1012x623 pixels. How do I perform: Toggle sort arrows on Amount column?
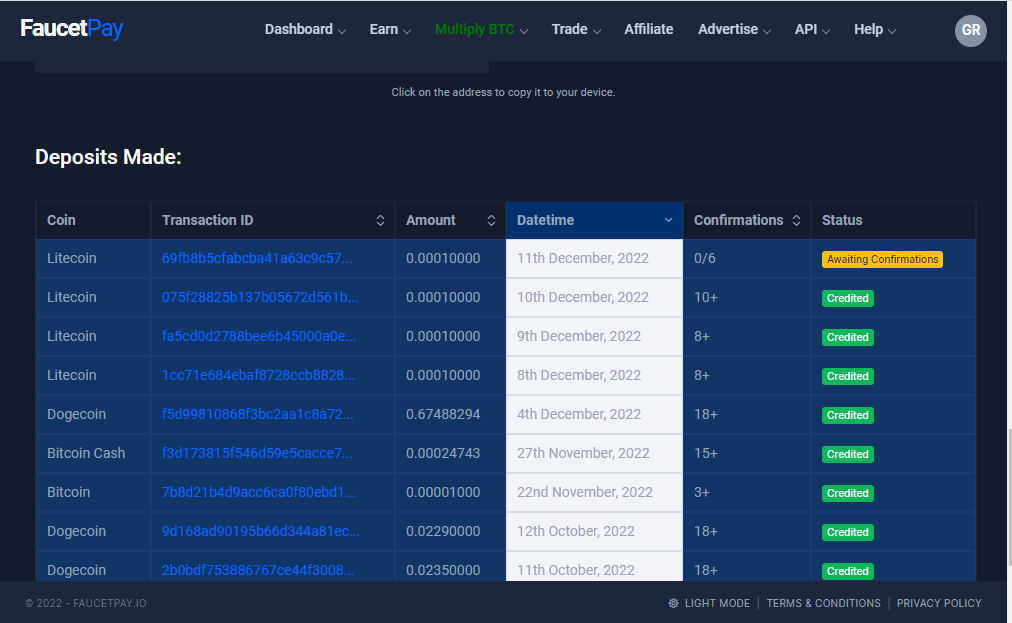click(x=491, y=220)
